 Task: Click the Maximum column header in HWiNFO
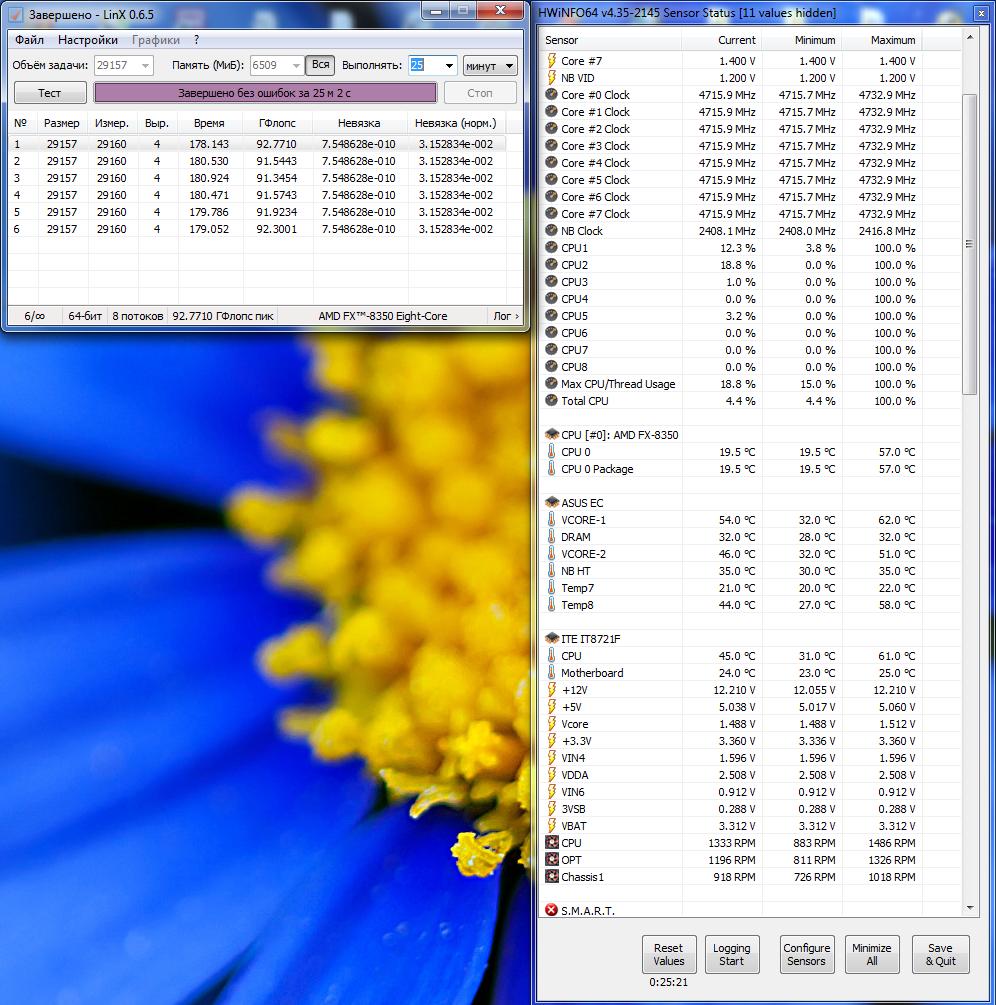(882, 40)
